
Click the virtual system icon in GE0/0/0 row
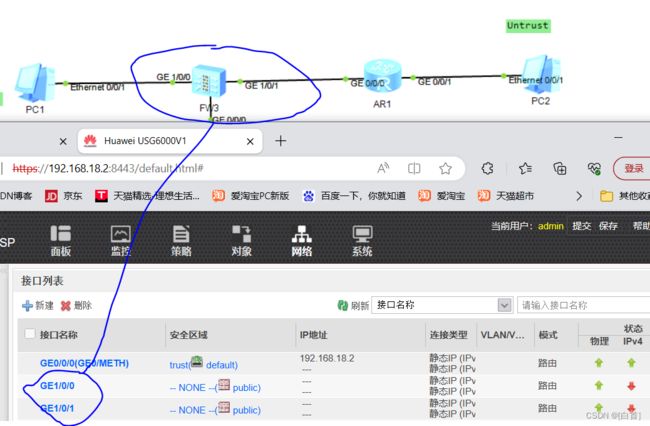tap(196, 362)
